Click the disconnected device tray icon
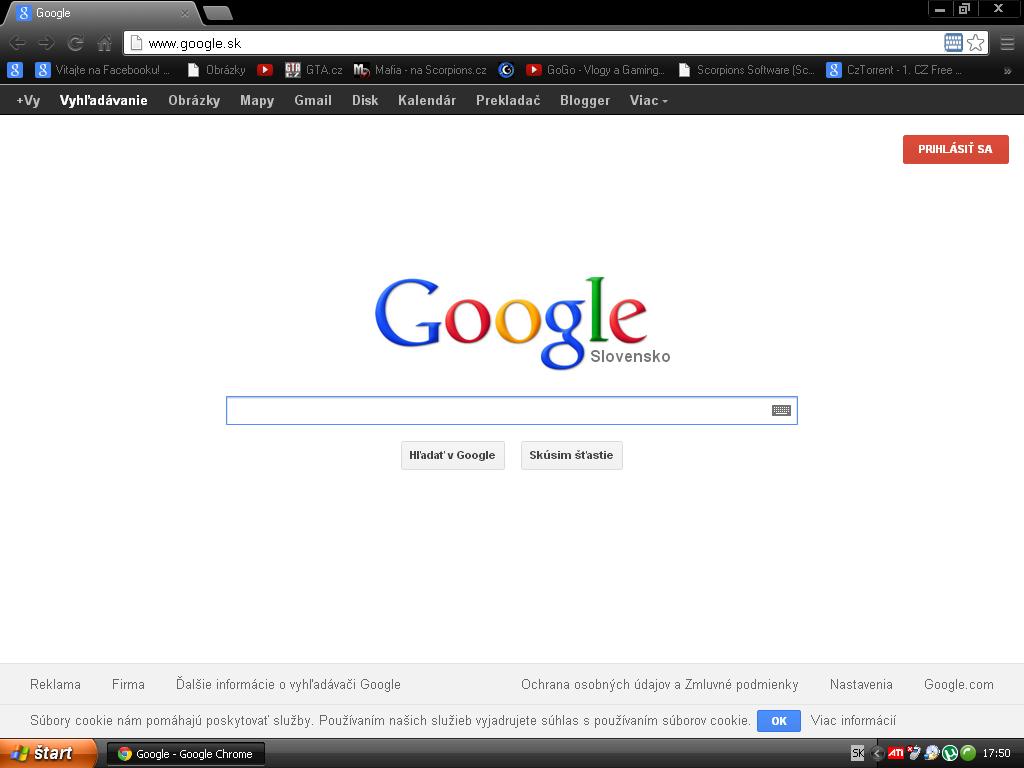Viewport: 1024px width, 768px height. point(914,753)
